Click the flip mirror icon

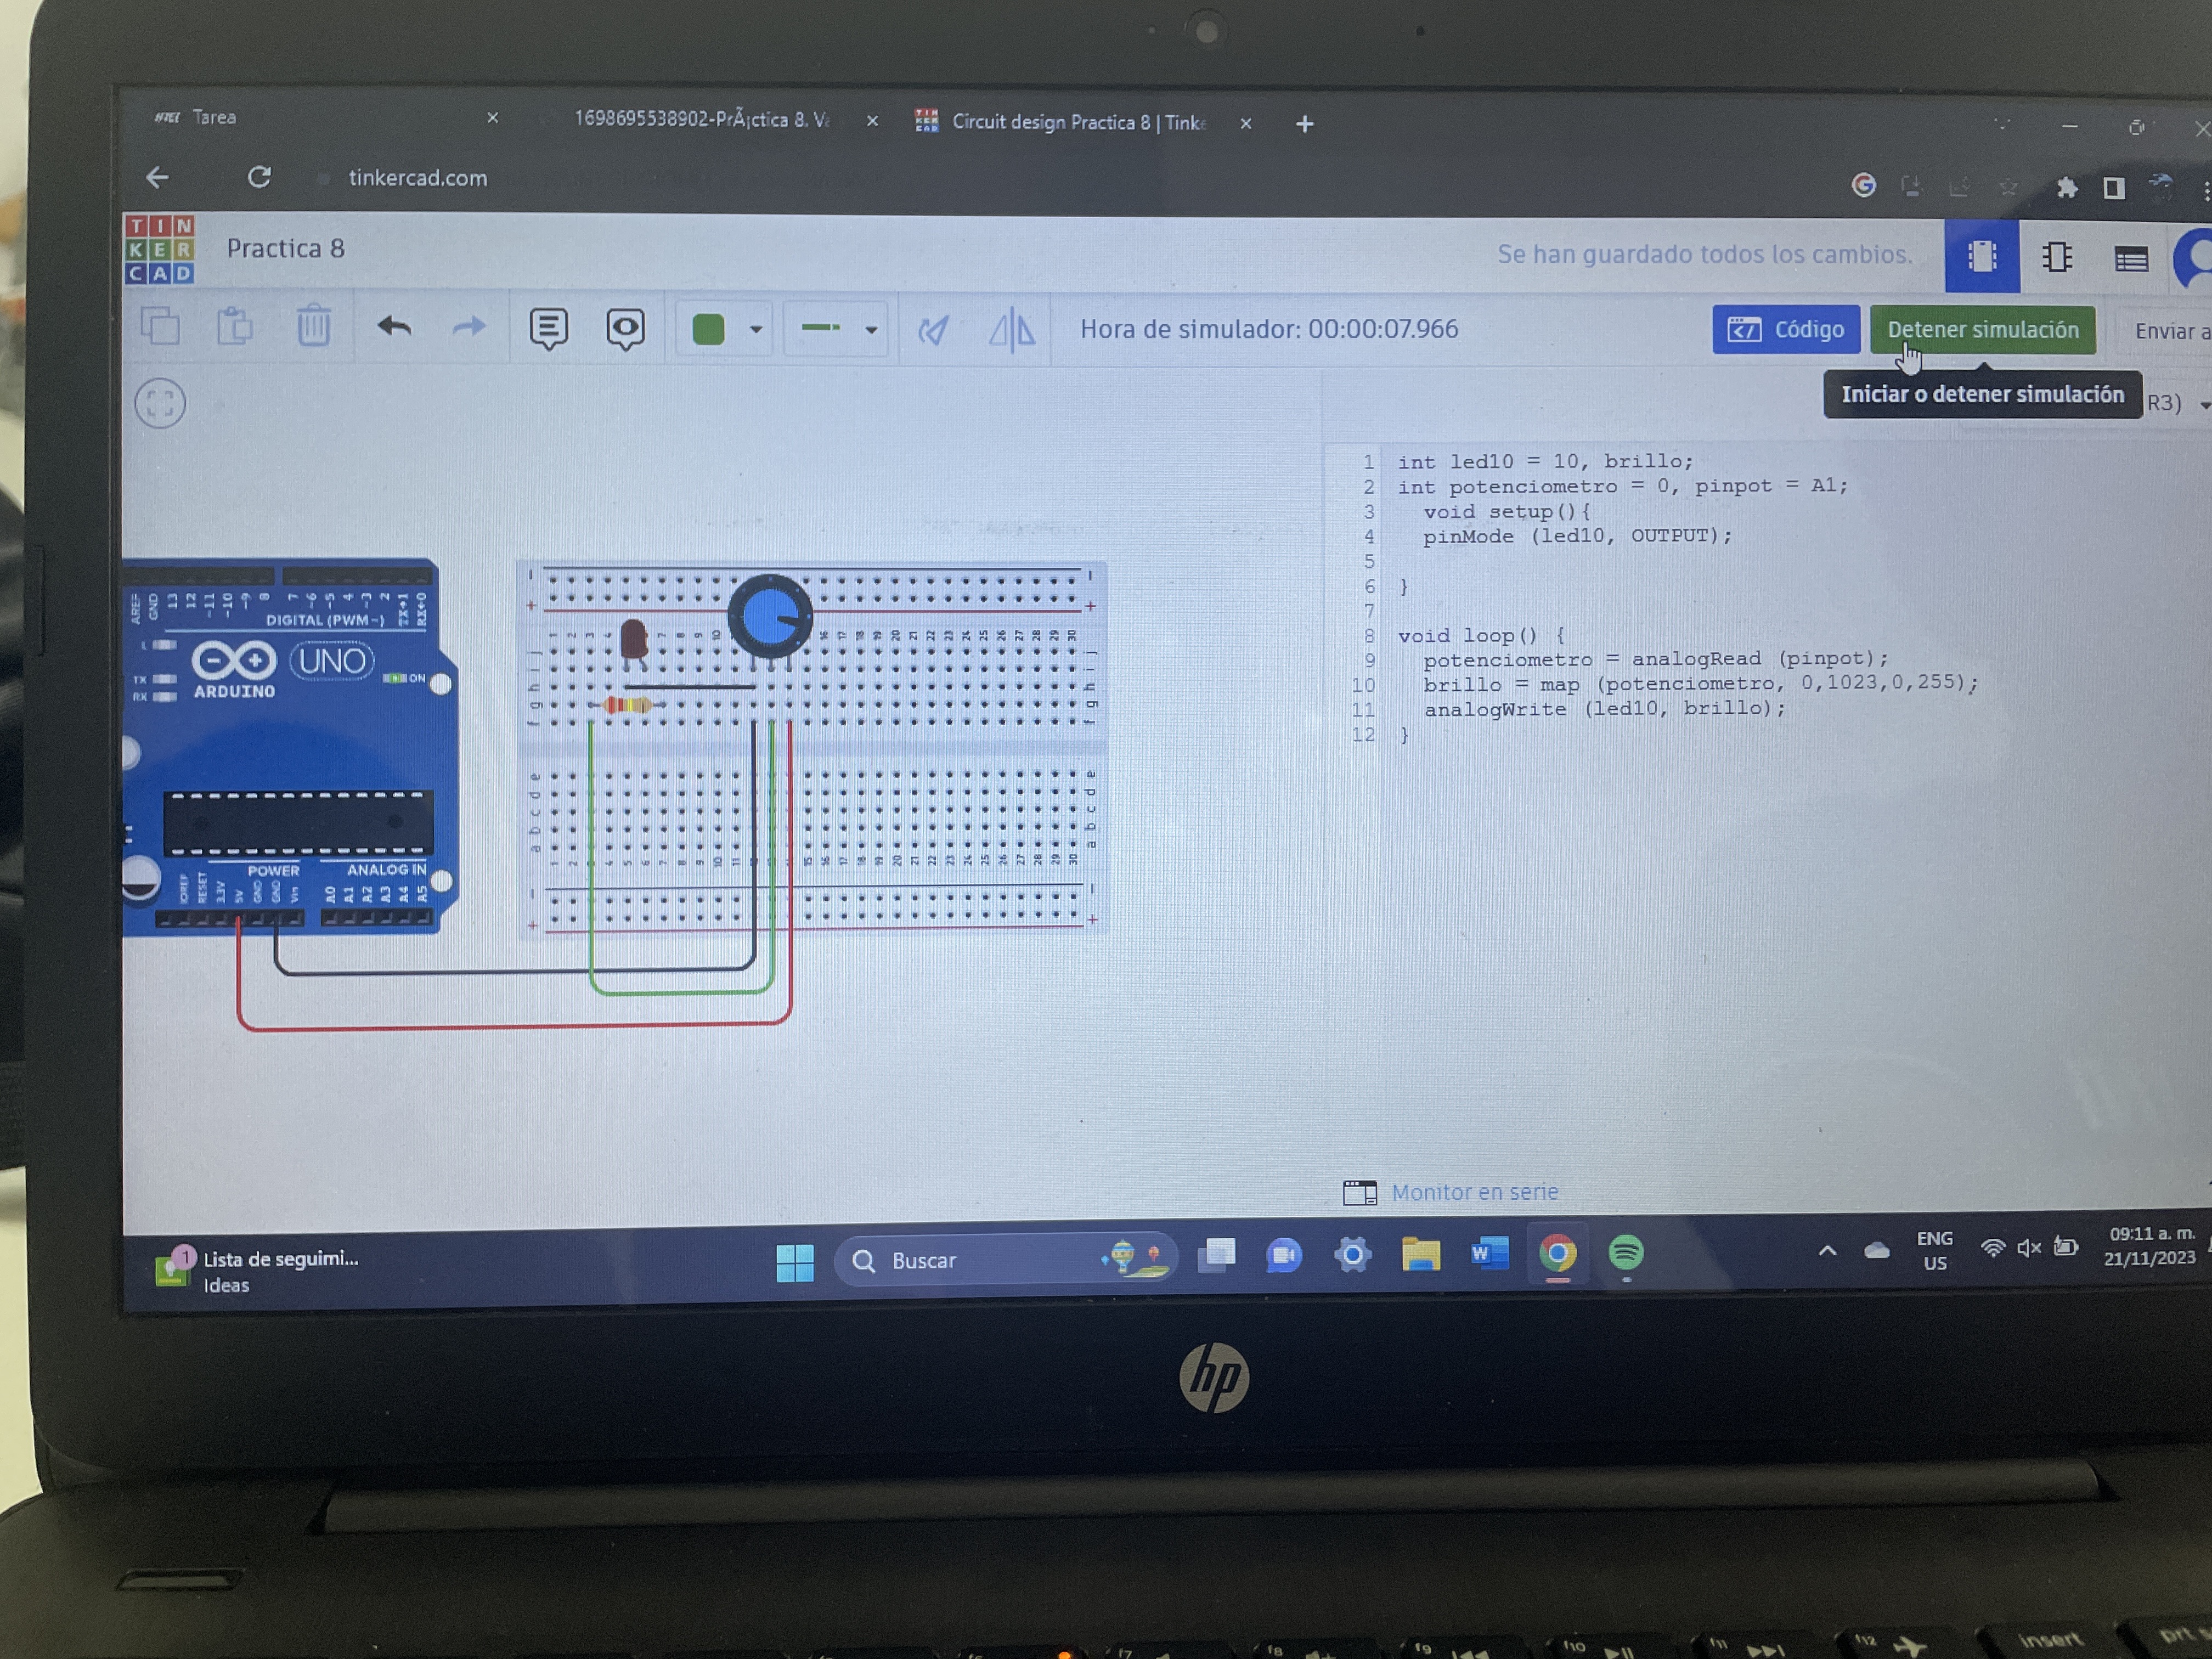click(x=1012, y=329)
